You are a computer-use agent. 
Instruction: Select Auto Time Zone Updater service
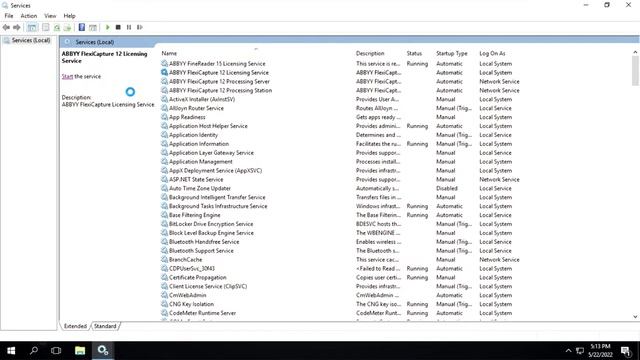coord(200,189)
